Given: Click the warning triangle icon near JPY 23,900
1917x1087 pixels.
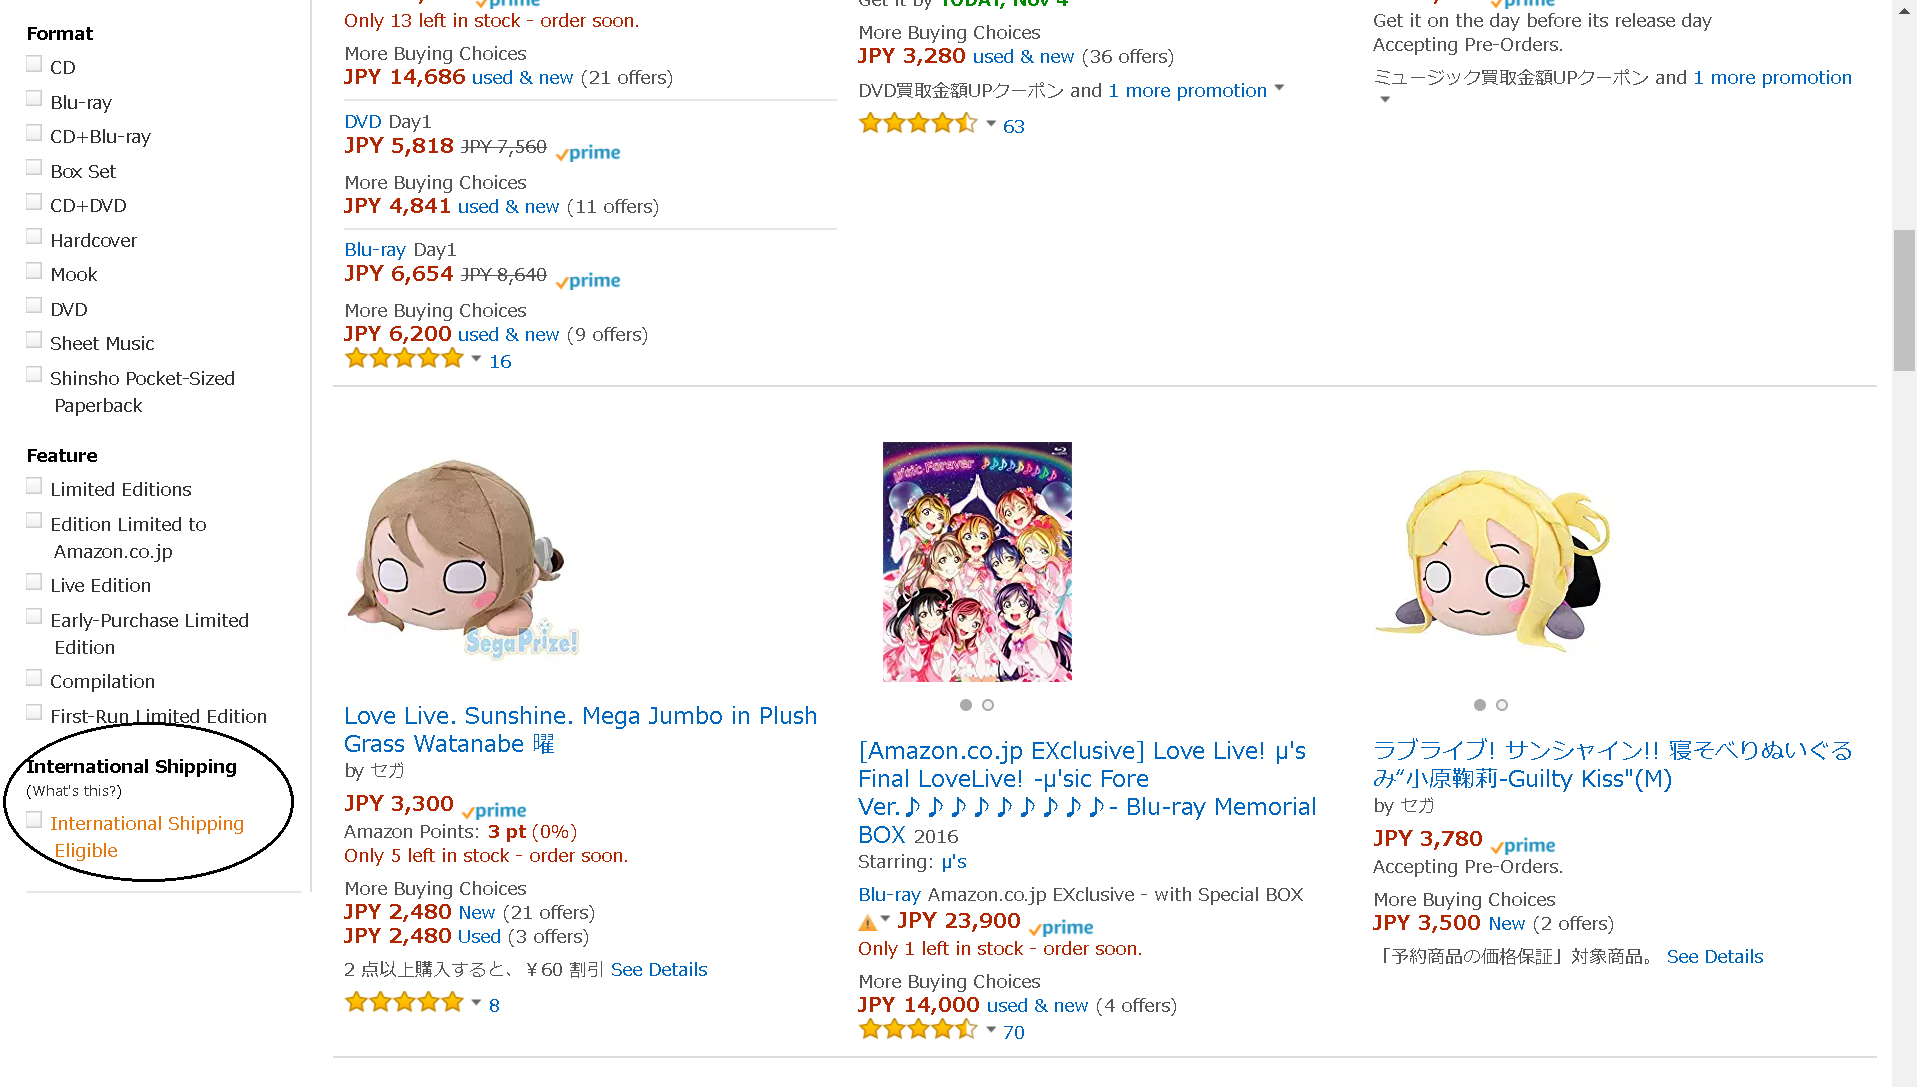Looking at the screenshot, I should coord(868,921).
